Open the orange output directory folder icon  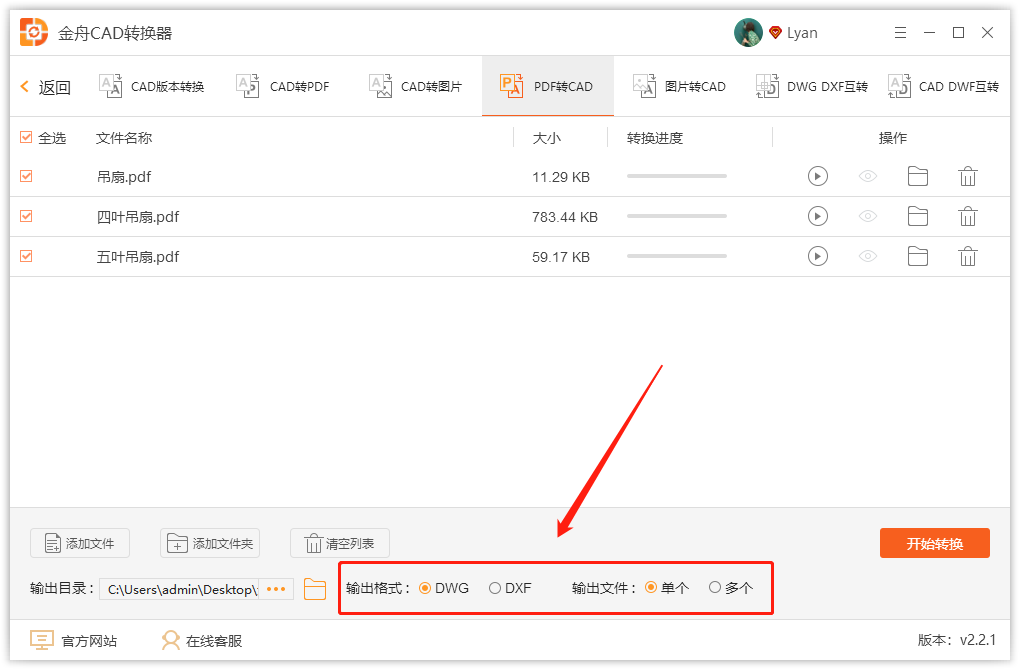pyautogui.click(x=314, y=589)
